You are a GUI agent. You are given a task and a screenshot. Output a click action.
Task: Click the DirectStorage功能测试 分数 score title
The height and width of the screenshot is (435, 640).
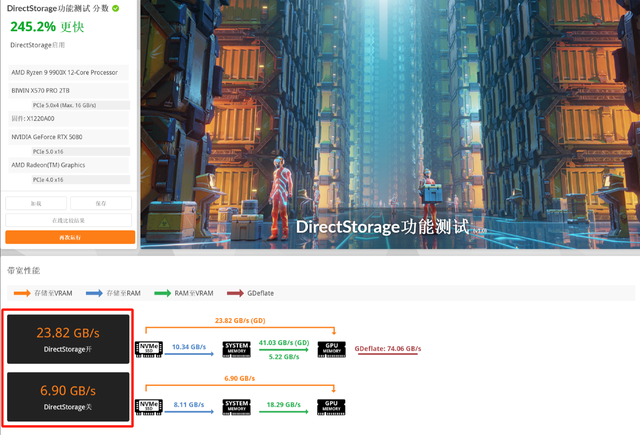[x=58, y=8]
